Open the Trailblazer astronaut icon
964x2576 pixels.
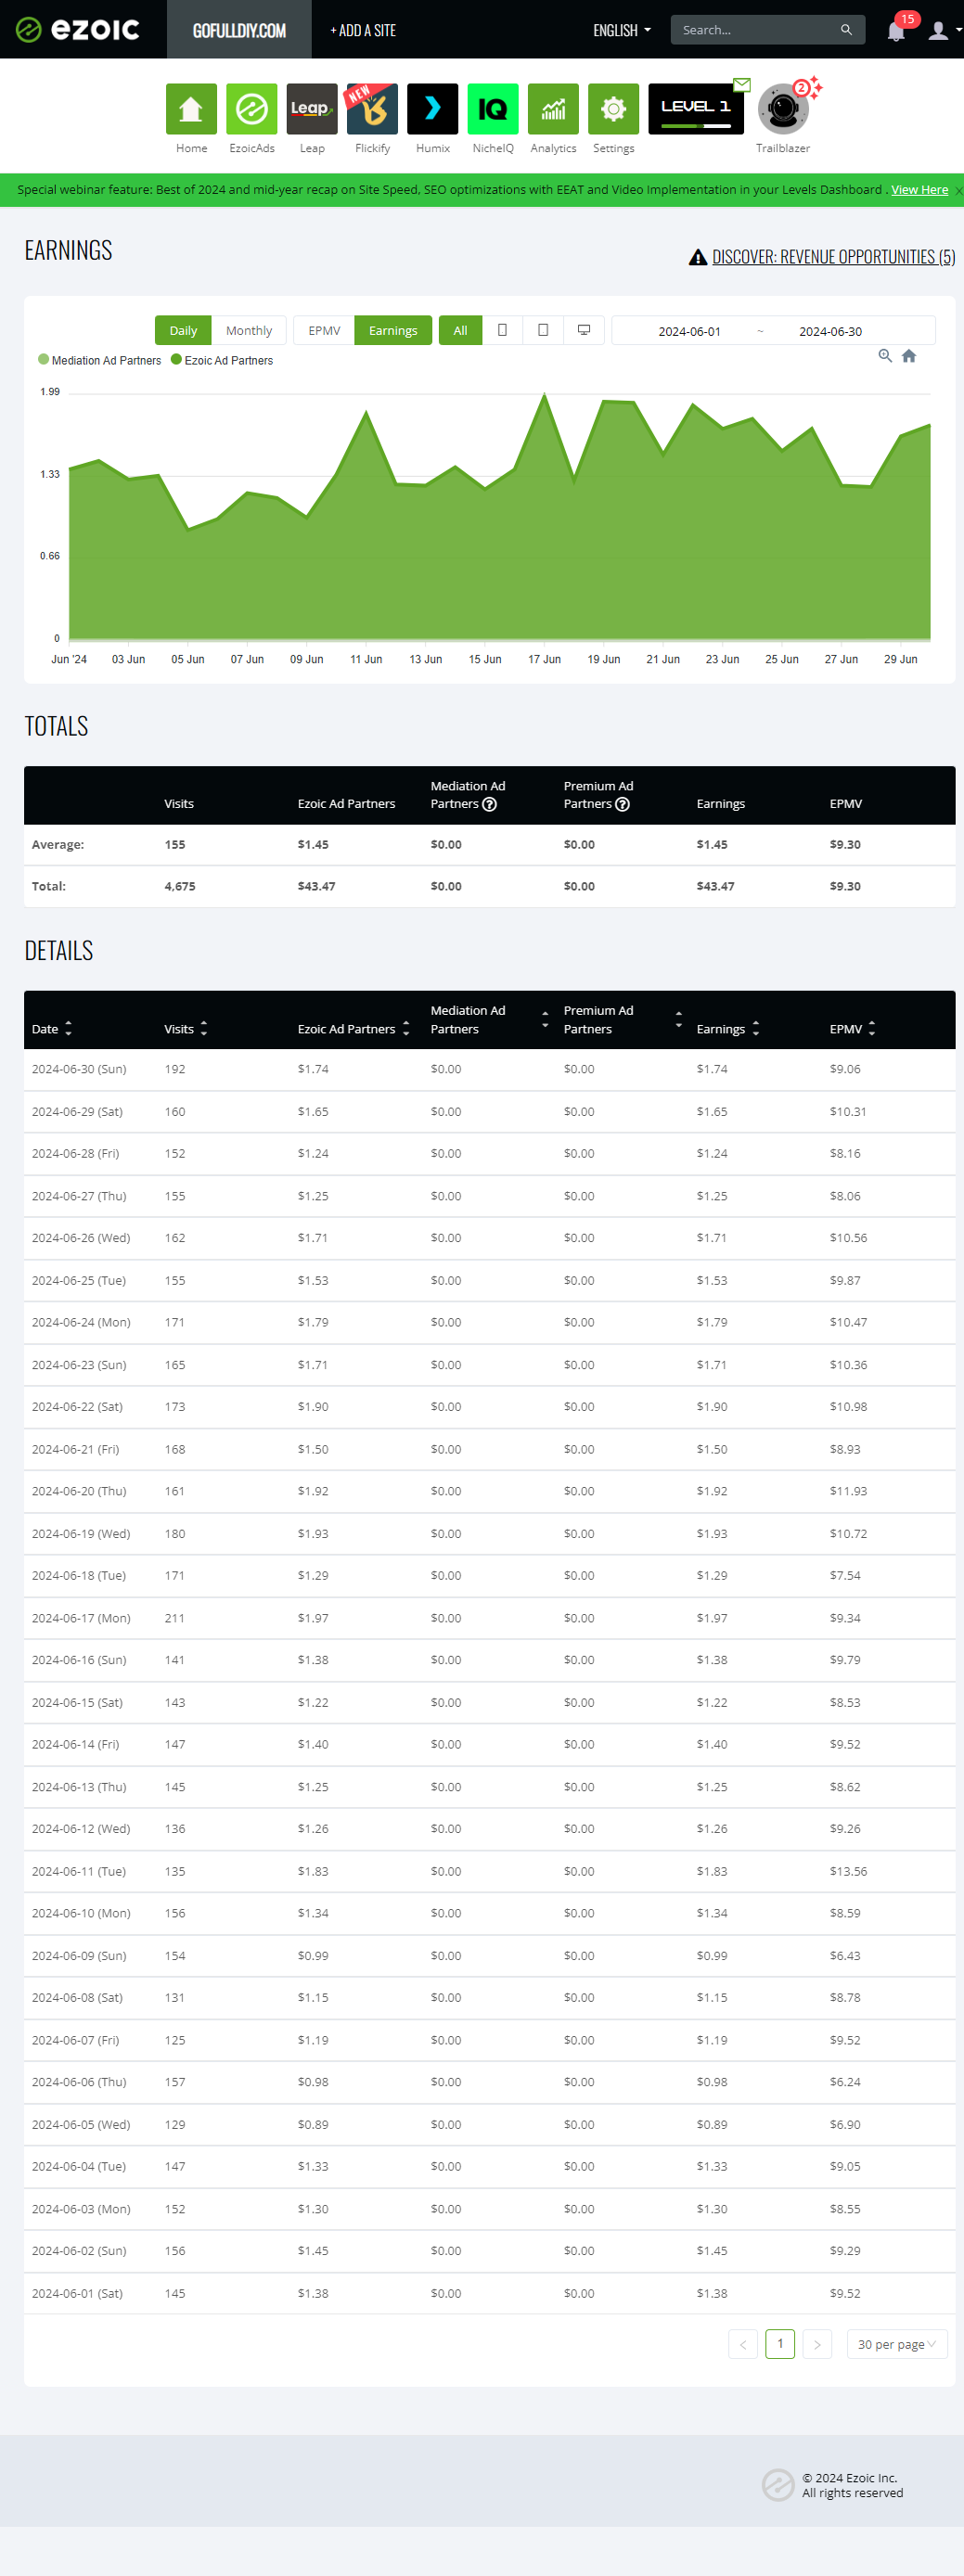[783, 109]
